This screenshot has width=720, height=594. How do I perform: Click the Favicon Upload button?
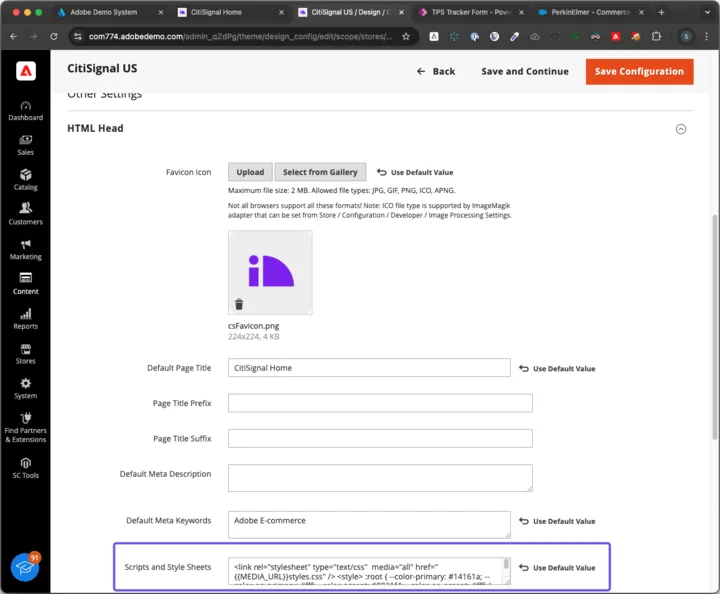[x=250, y=172]
